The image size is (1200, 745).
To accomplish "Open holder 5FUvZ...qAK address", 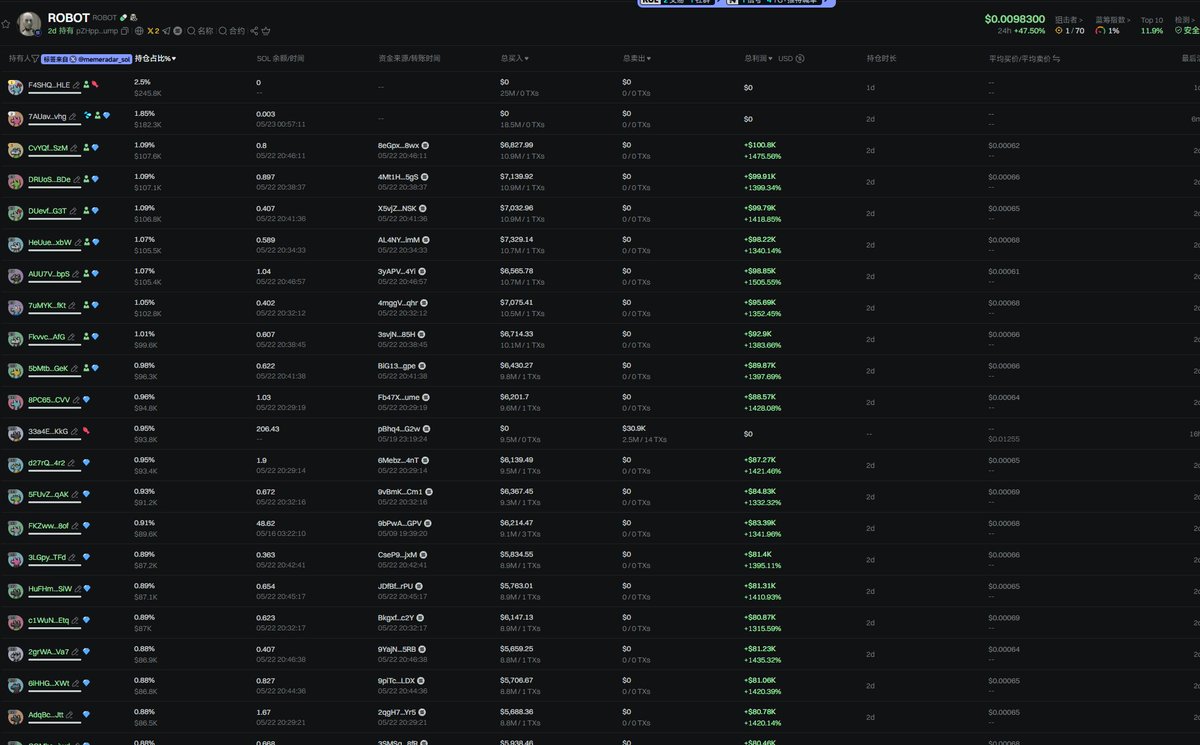I will click(x=48, y=495).
